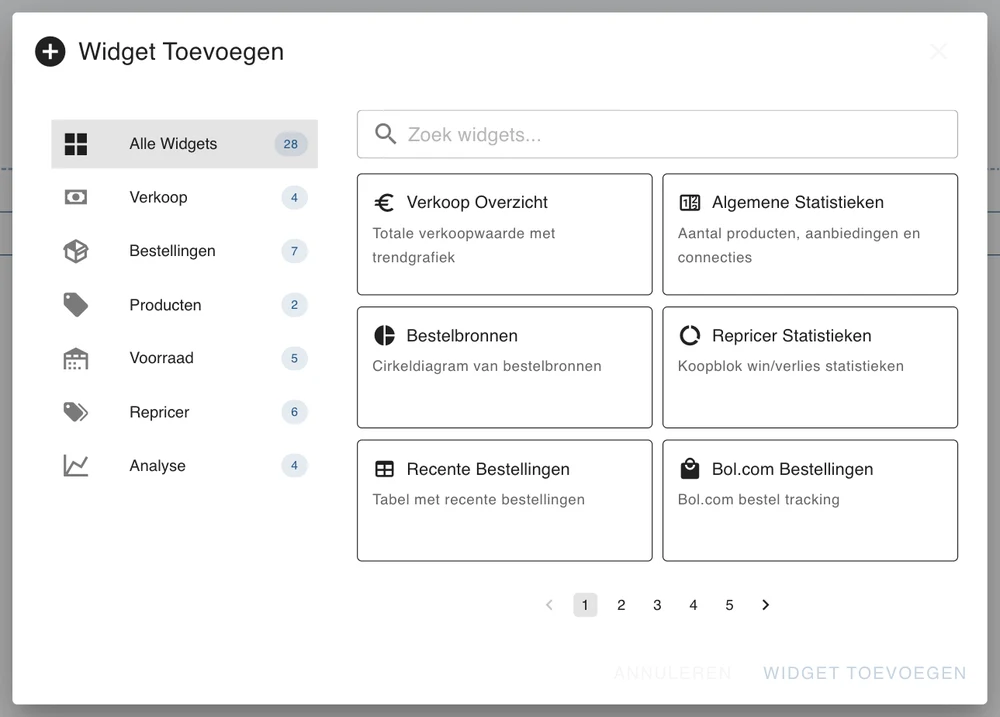Choose the Bestelbronnen widget card
Image resolution: width=1000 pixels, height=717 pixels.
(x=504, y=367)
